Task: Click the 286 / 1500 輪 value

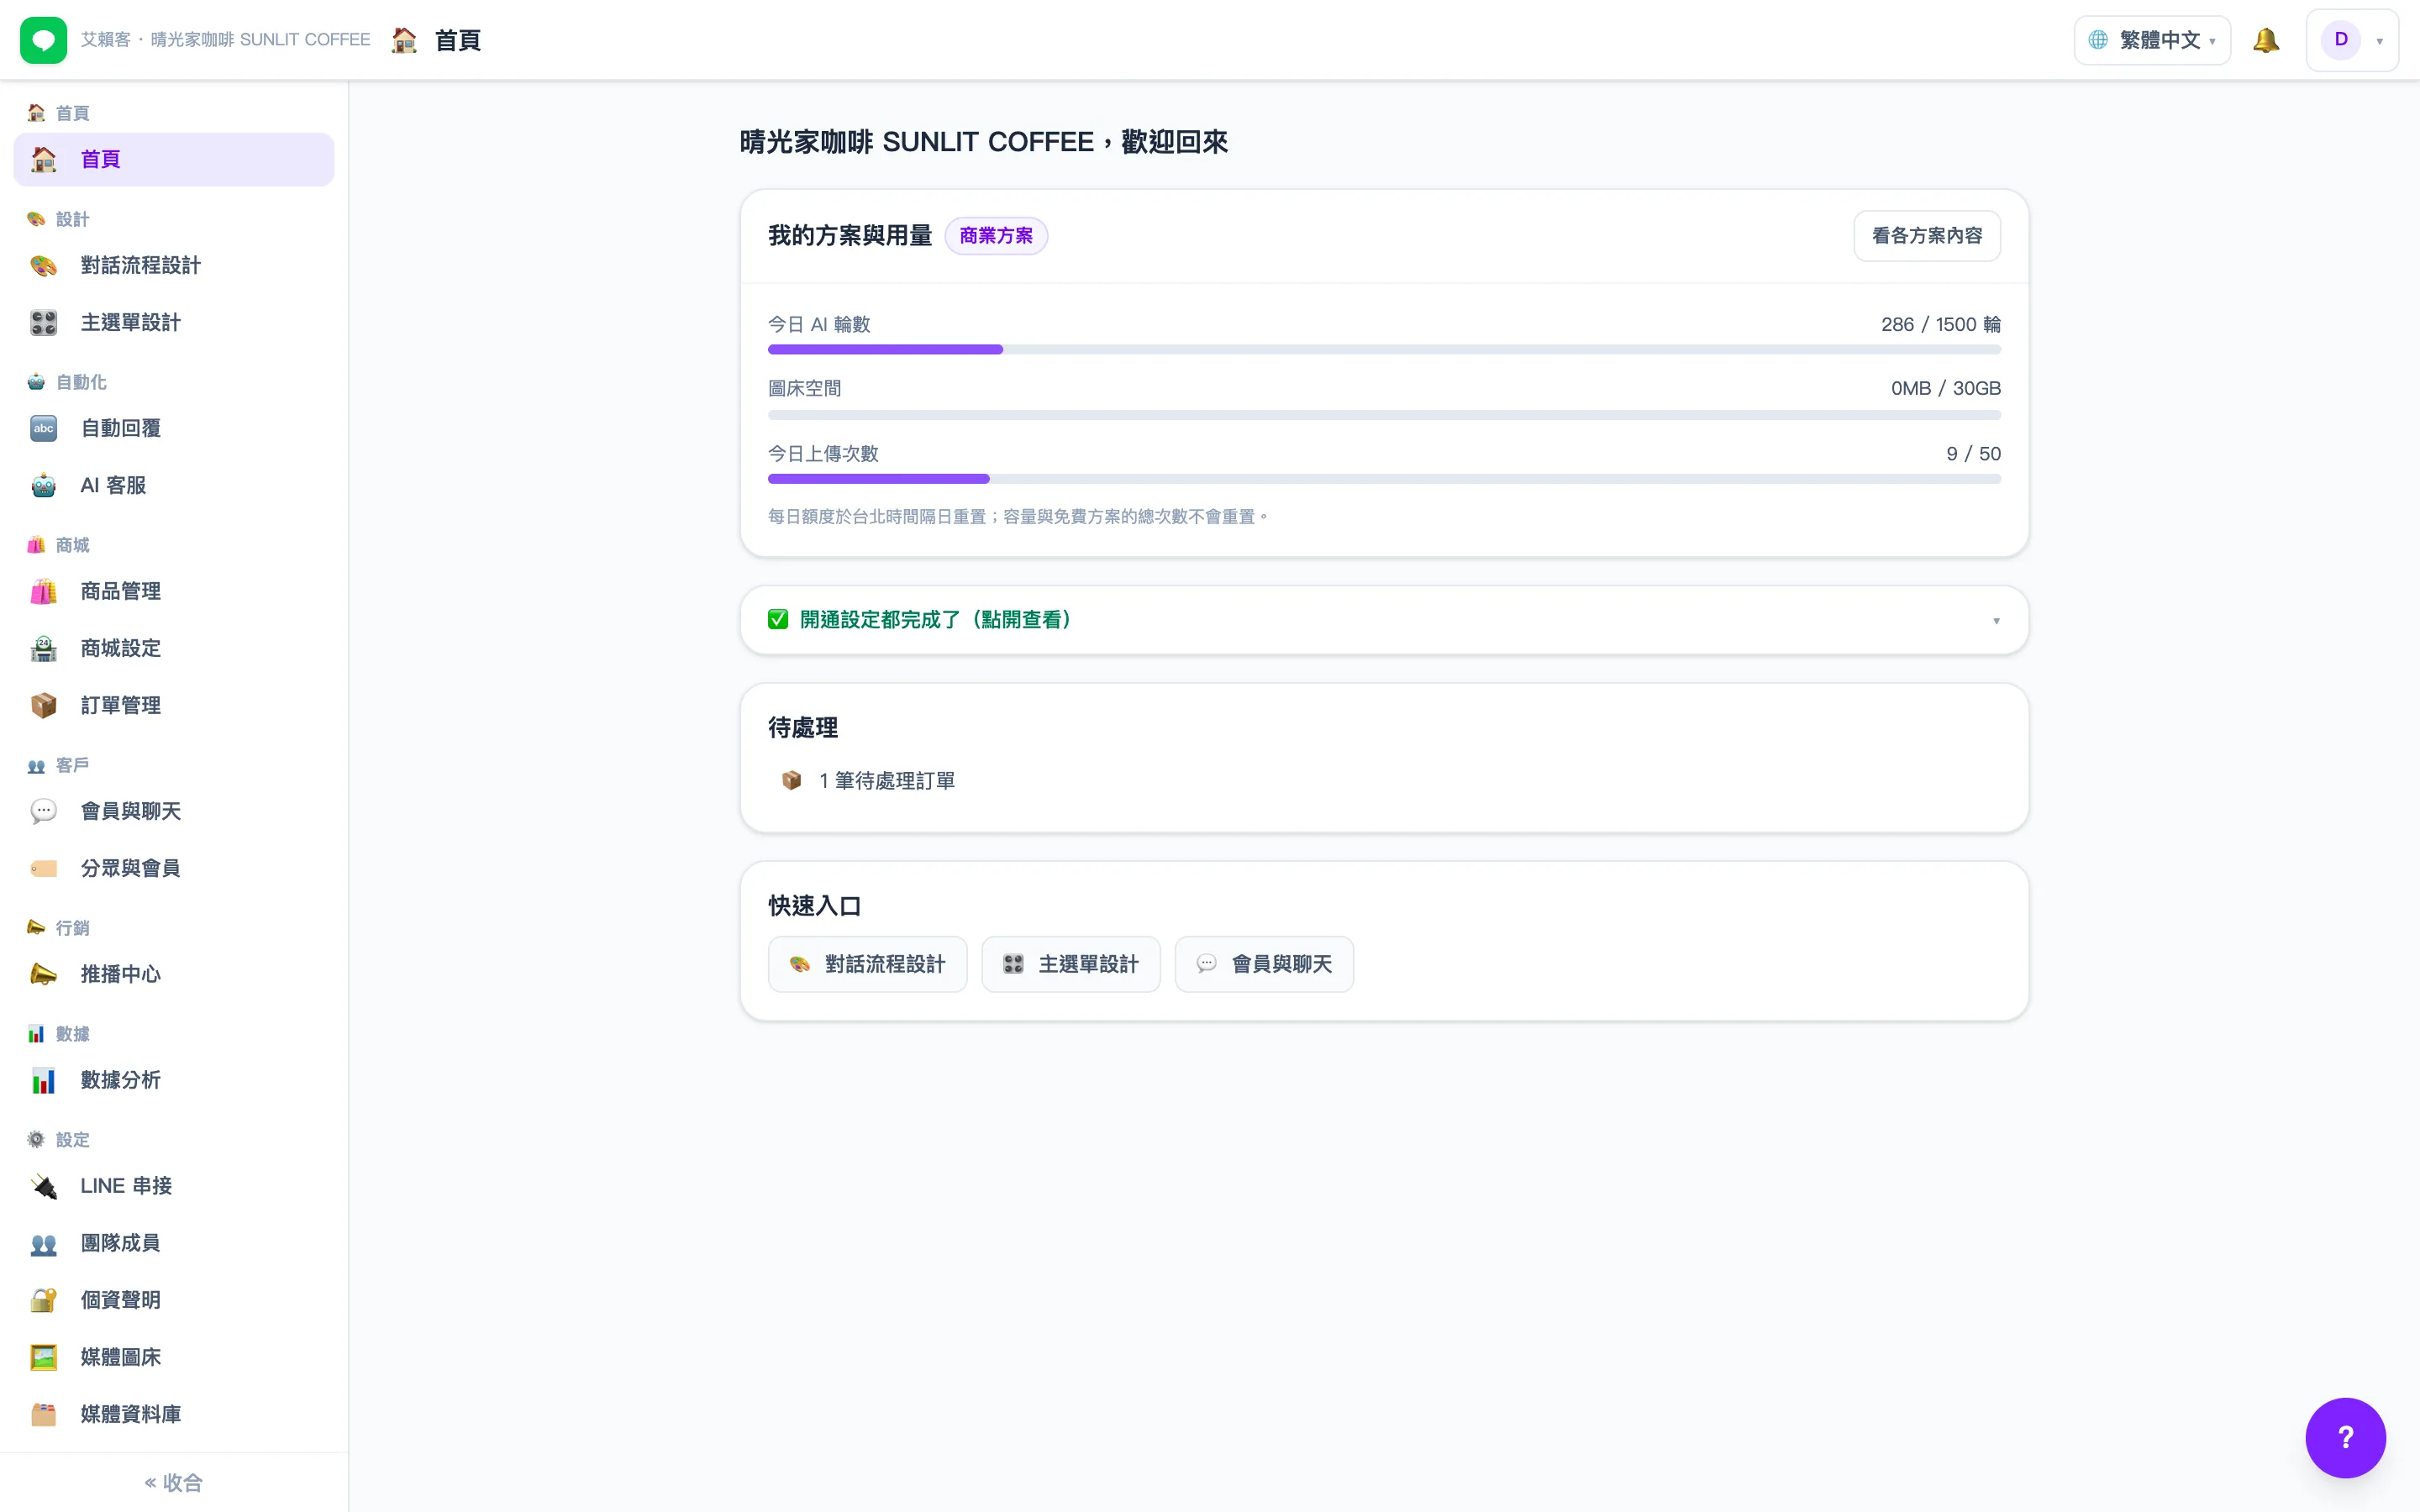Action: click(x=1940, y=324)
